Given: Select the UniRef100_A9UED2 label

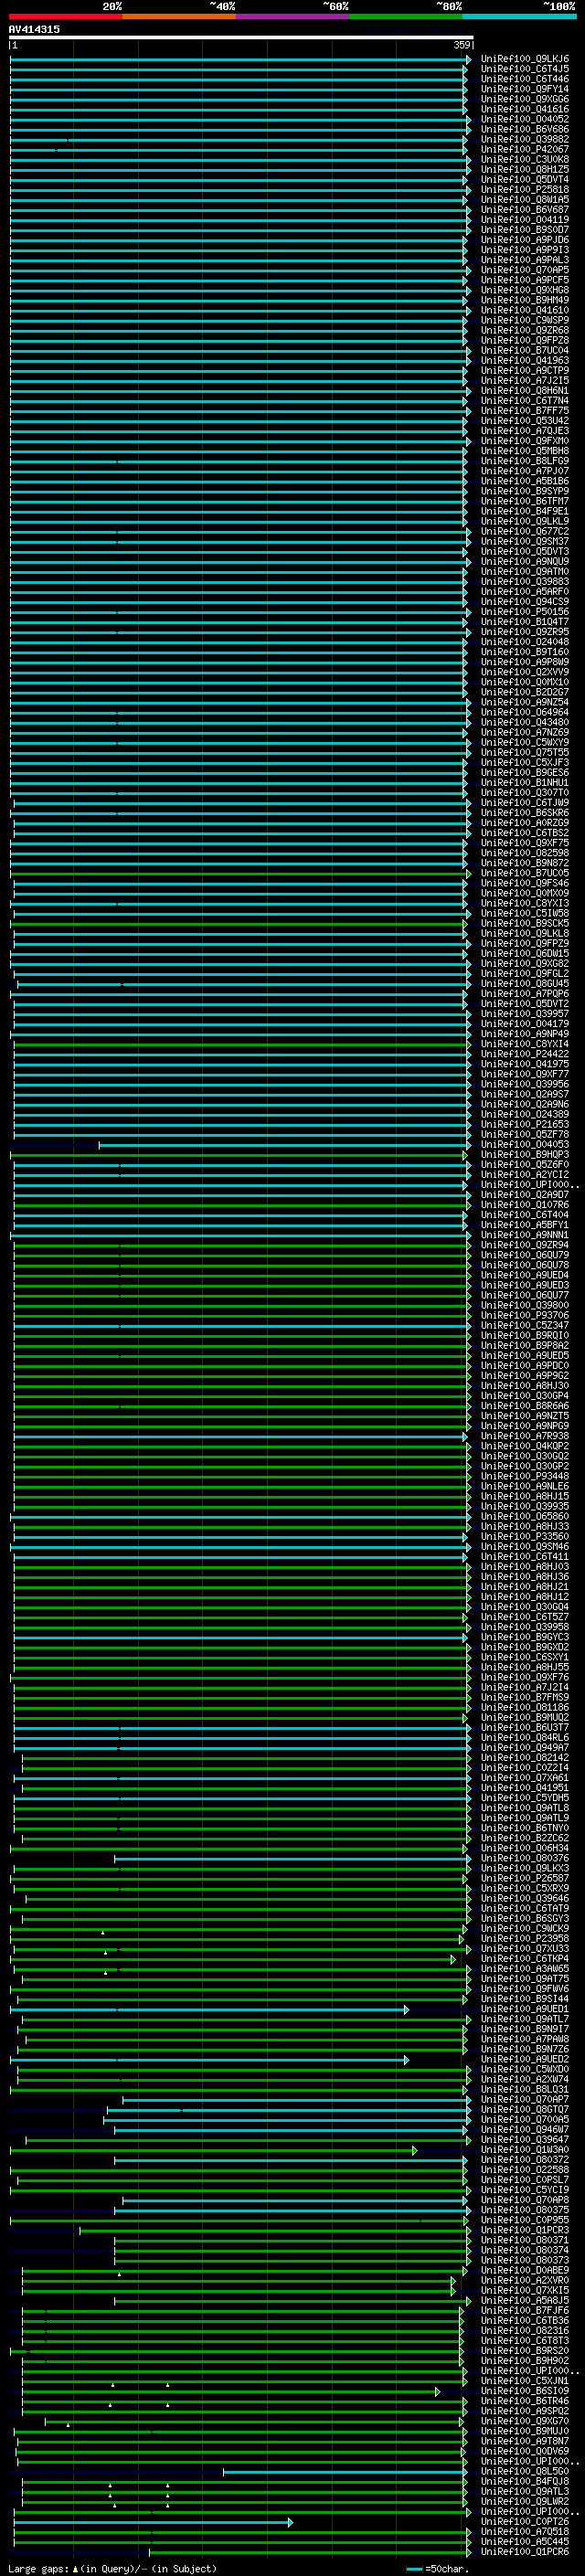Looking at the screenshot, I should point(525,2059).
